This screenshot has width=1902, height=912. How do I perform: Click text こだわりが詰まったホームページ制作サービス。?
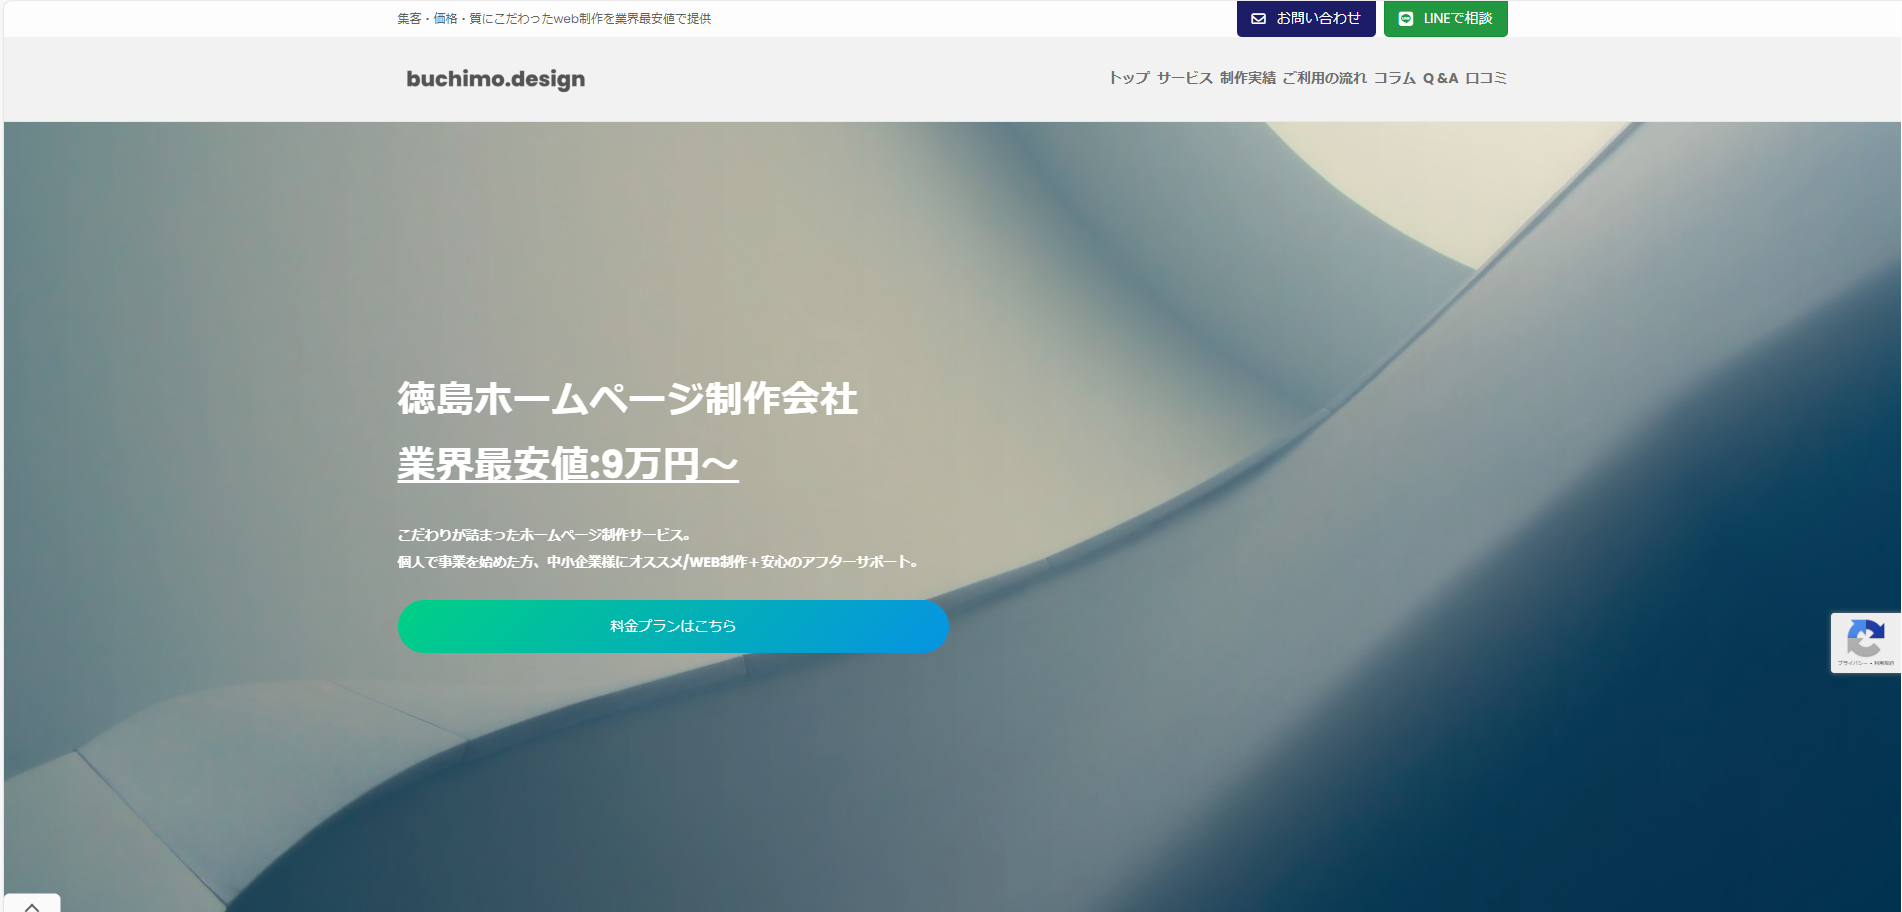(544, 535)
